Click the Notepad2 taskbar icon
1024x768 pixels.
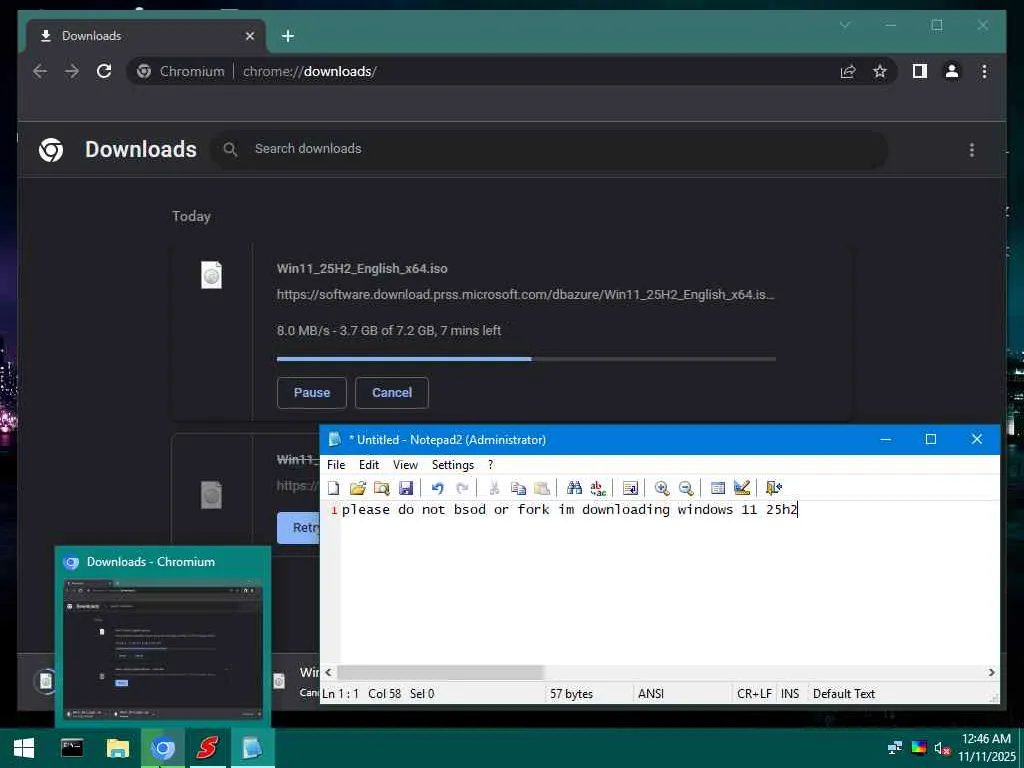[253, 748]
